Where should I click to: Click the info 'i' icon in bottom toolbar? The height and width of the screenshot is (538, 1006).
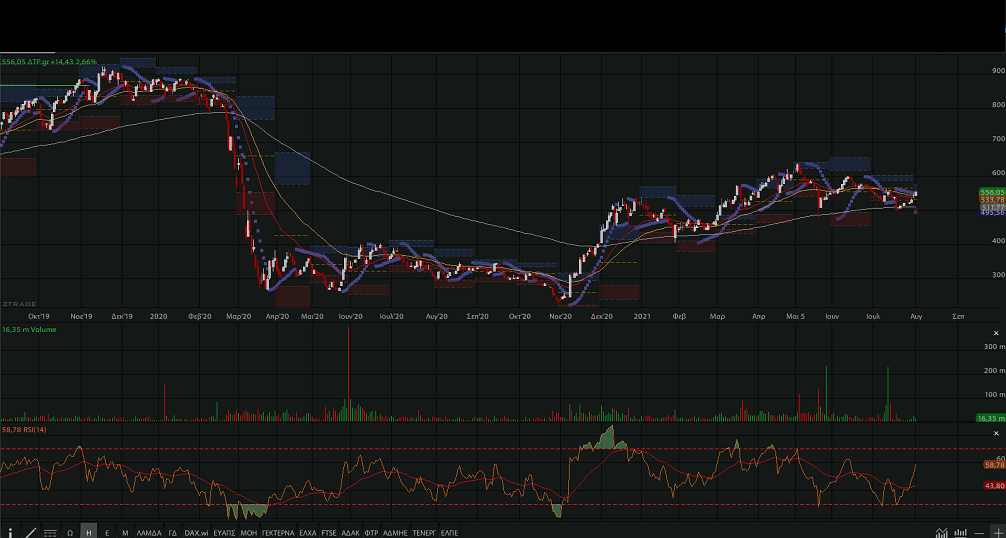[x=10, y=532]
